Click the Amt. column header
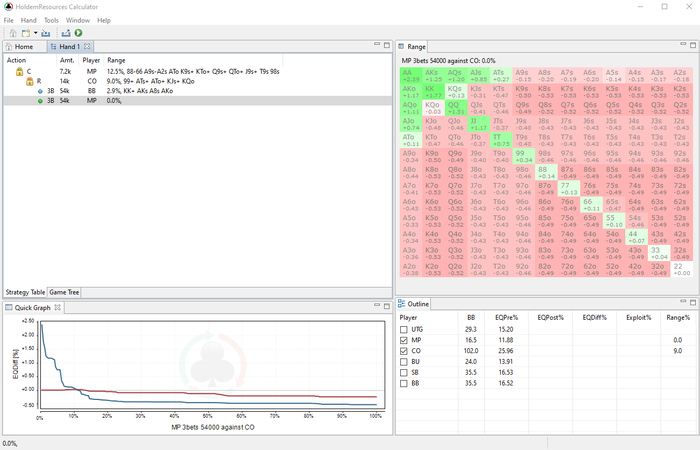700x450 pixels. tap(67, 60)
